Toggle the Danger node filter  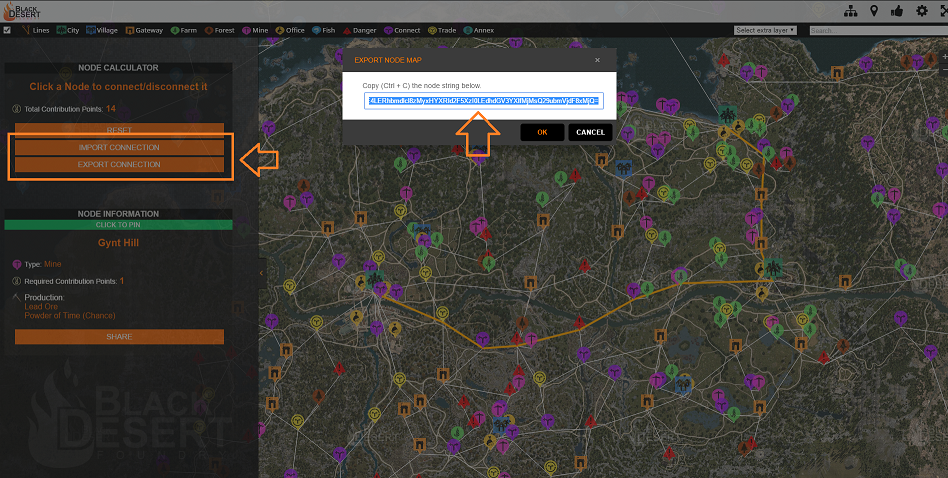point(360,30)
